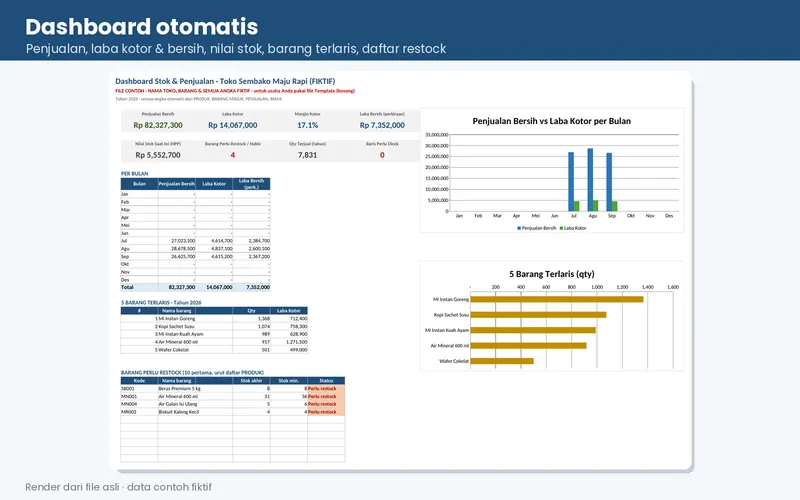Click the green Sep Laba Kotor bar
This screenshot has height=500, width=800.
(x=615, y=206)
